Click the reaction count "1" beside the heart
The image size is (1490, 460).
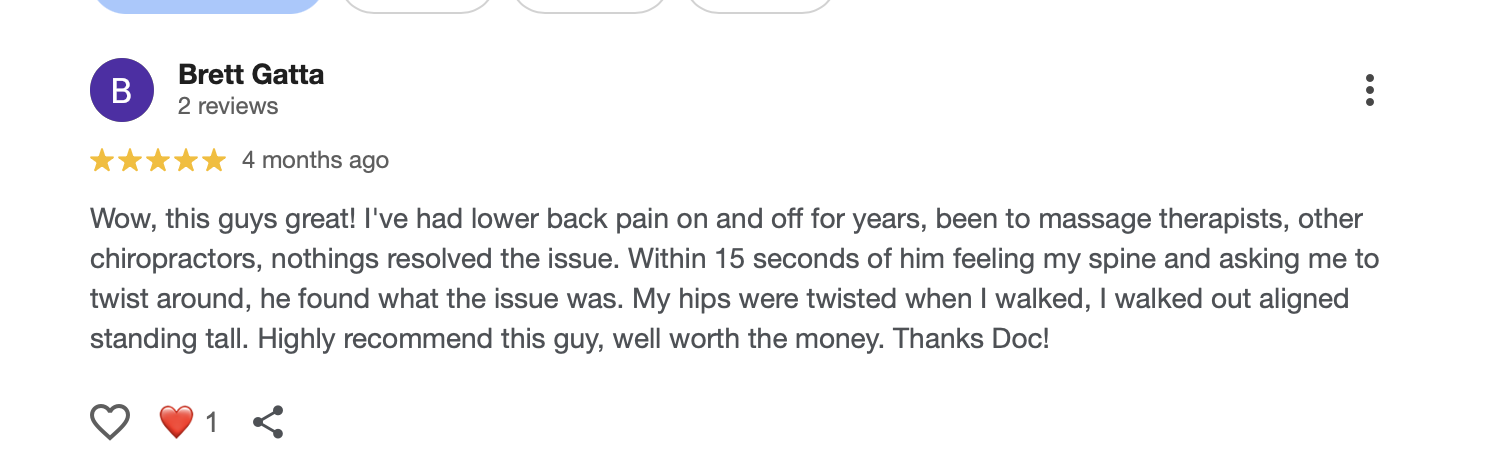tap(211, 423)
